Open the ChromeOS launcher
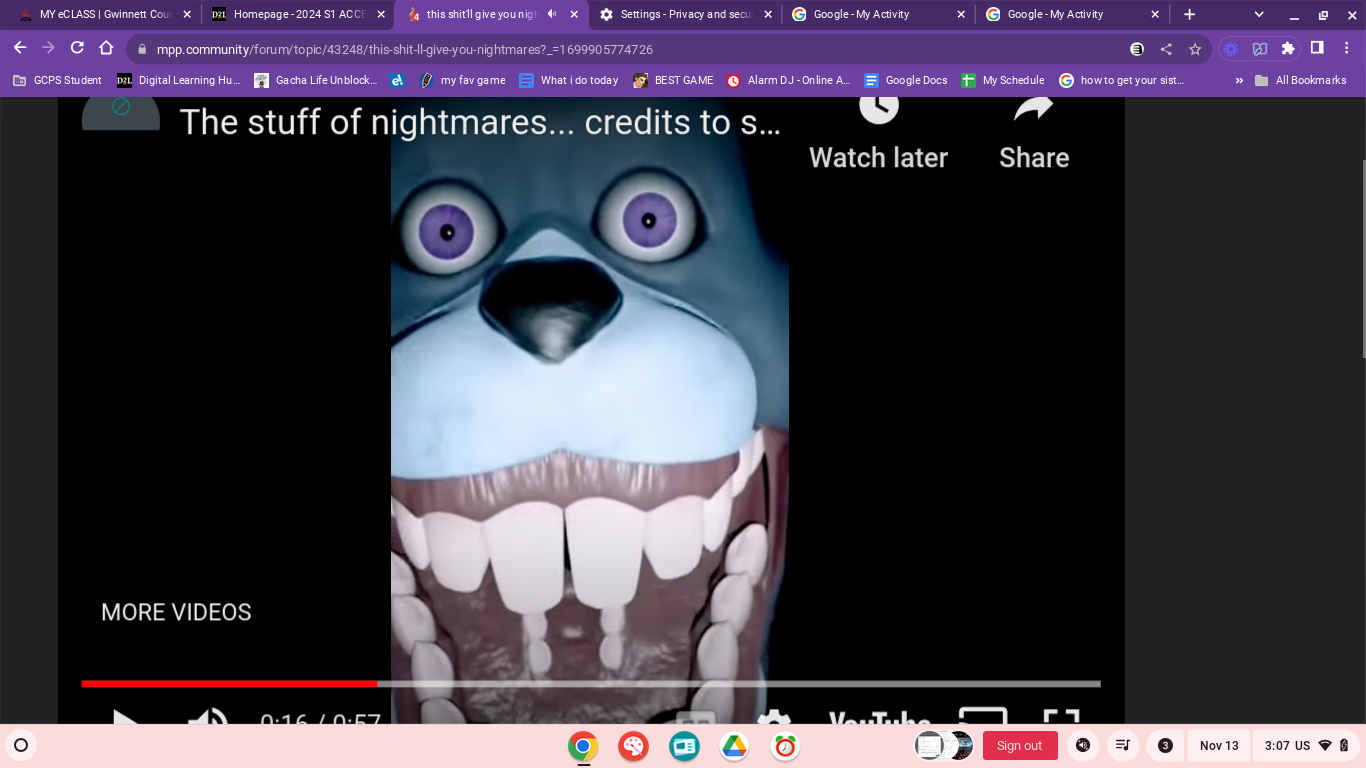 point(21,745)
